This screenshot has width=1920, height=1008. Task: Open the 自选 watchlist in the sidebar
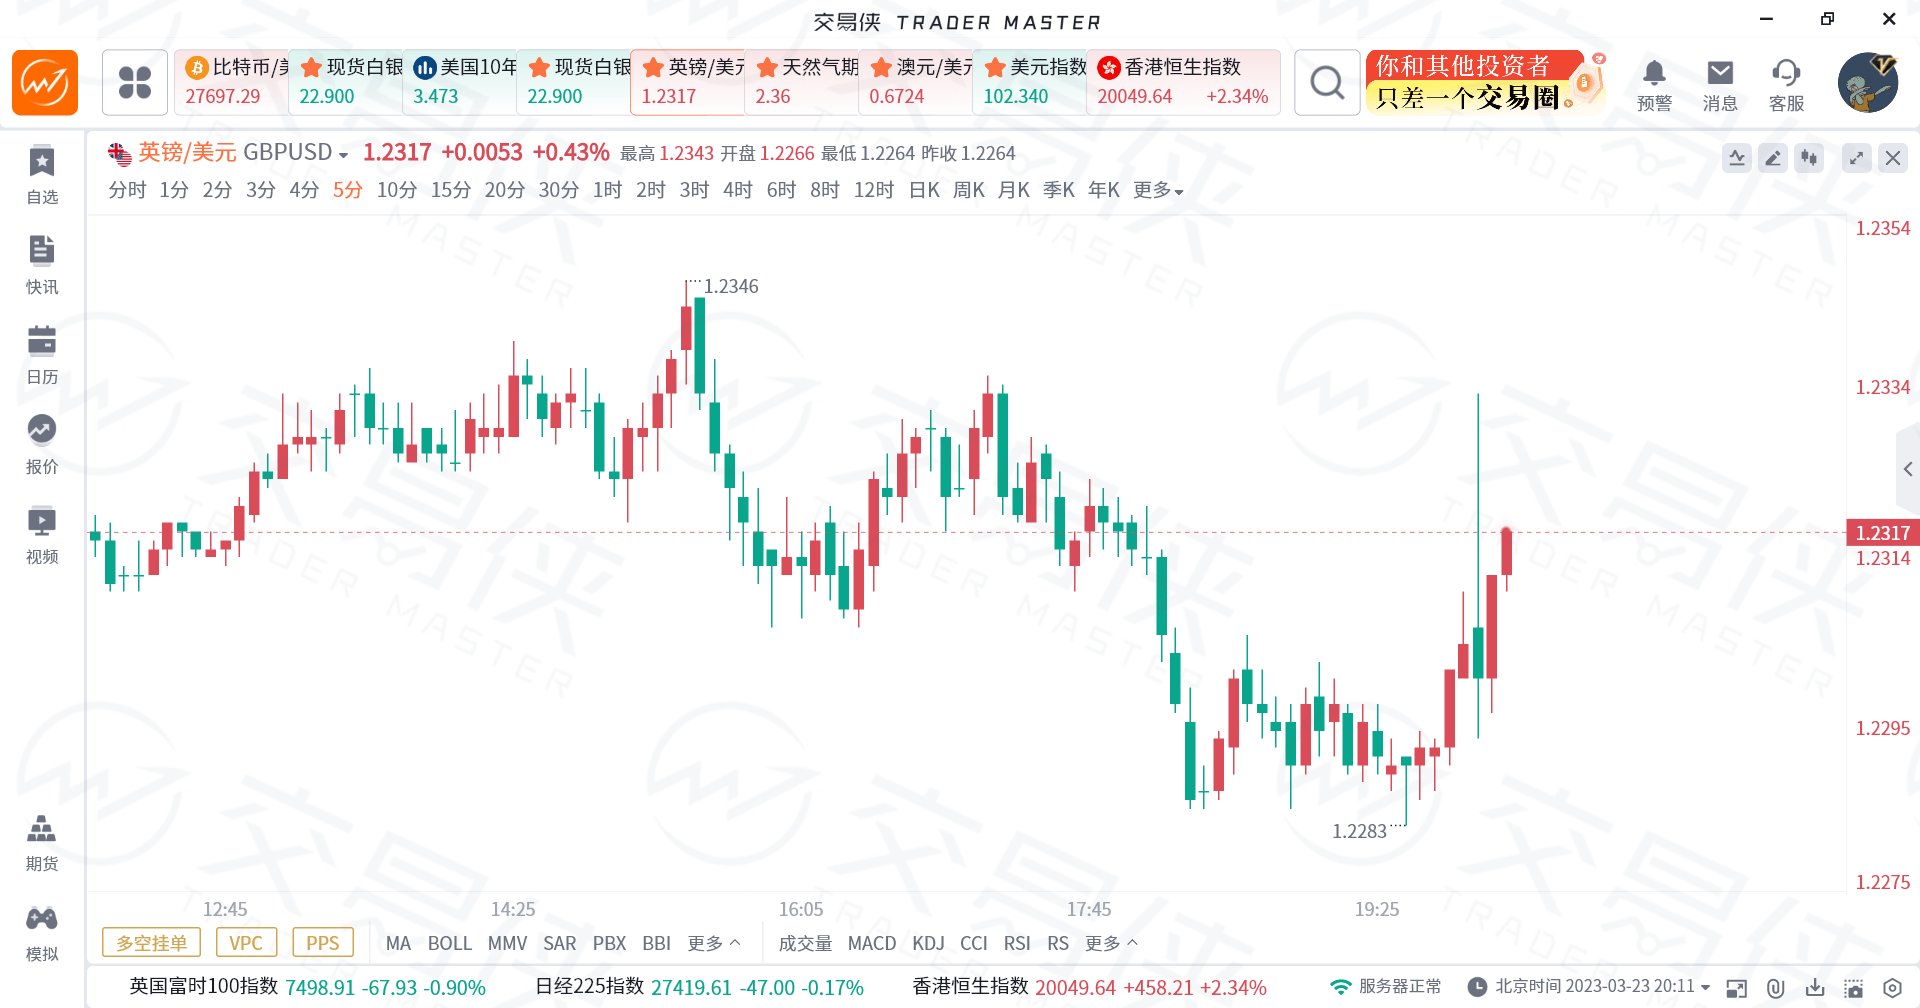(x=42, y=175)
